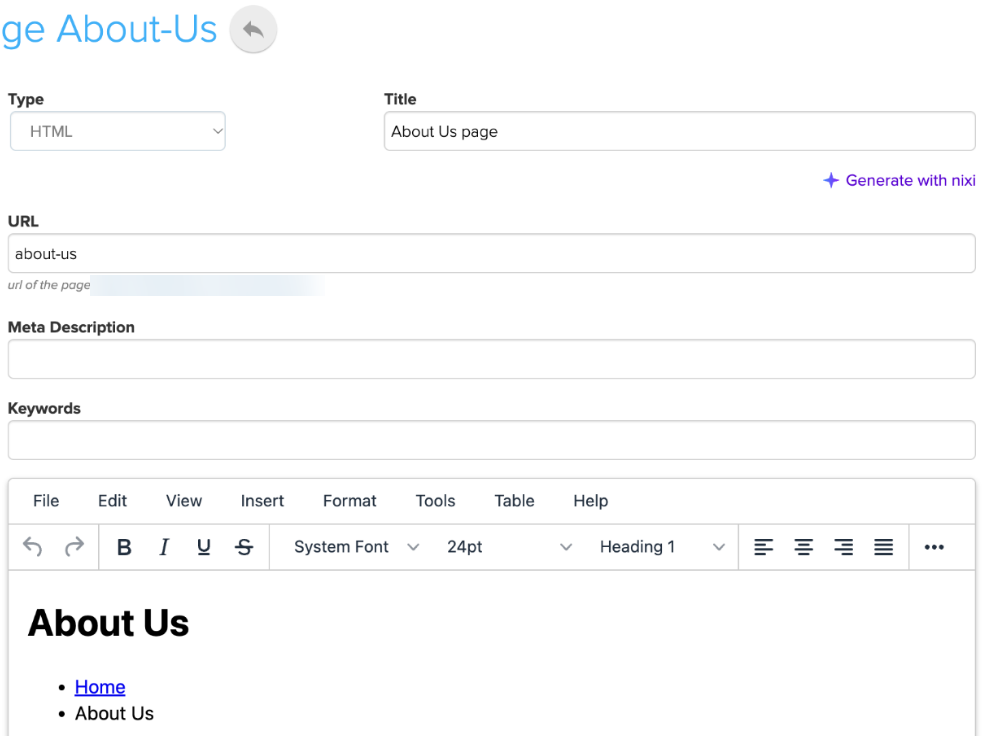Screen dimensions: 1000x736
Task: Open the Table menu
Action: pyautogui.click(x=514, y=501)
